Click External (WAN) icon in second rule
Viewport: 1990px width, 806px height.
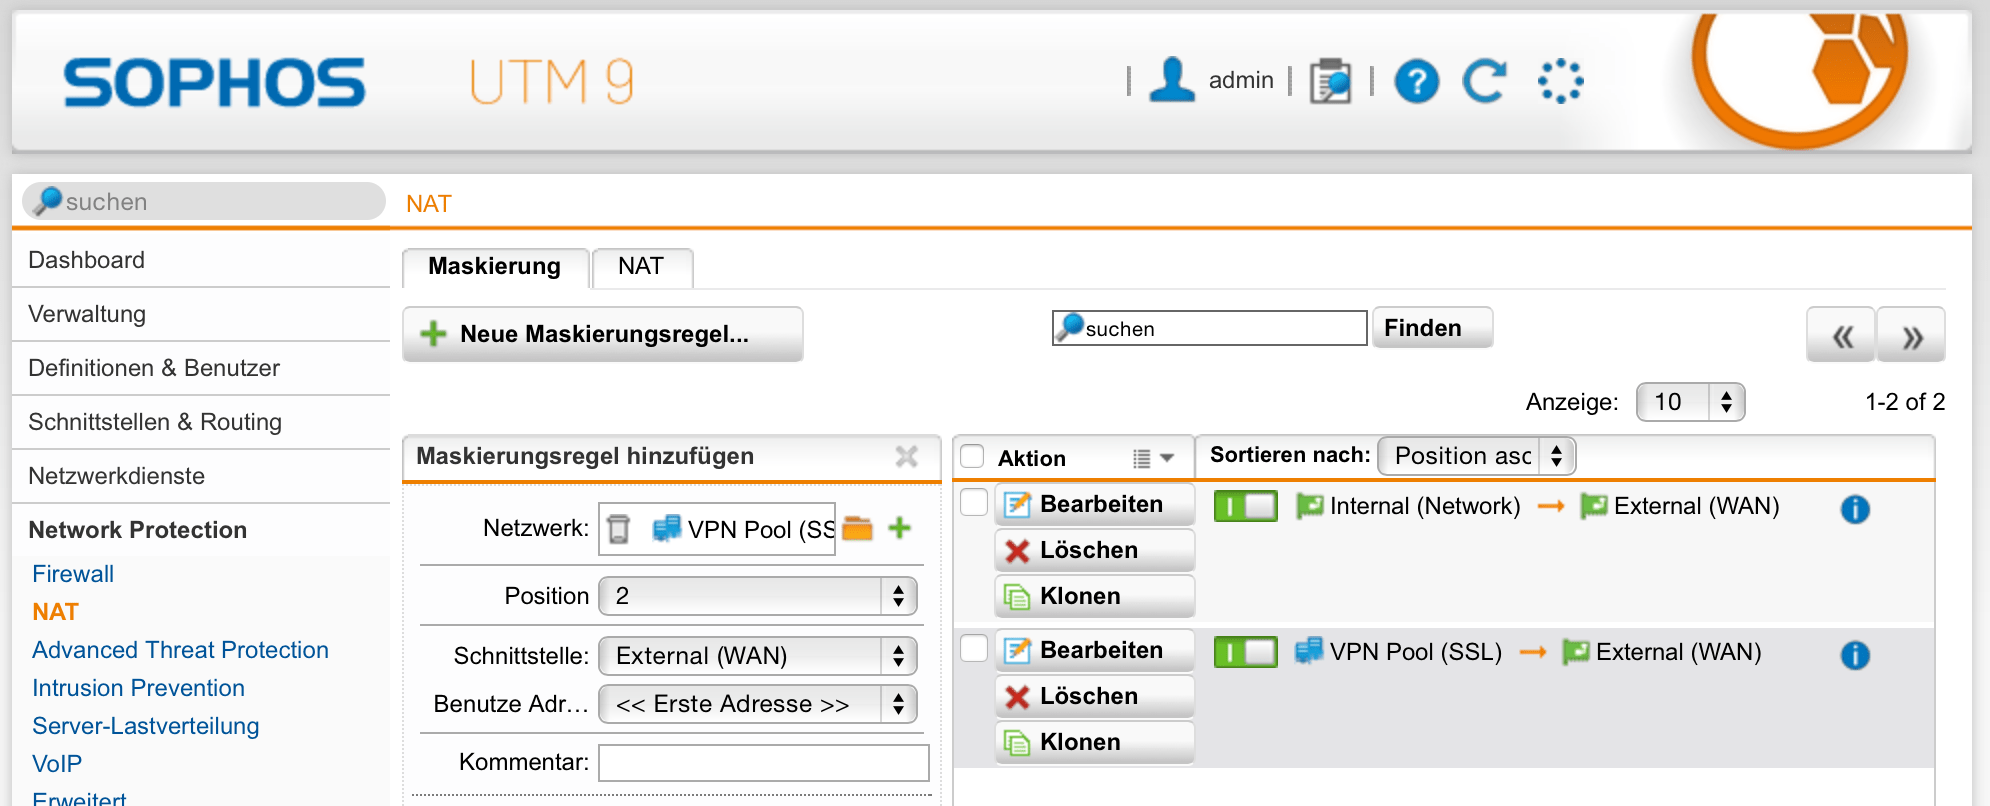point(1576,652)
